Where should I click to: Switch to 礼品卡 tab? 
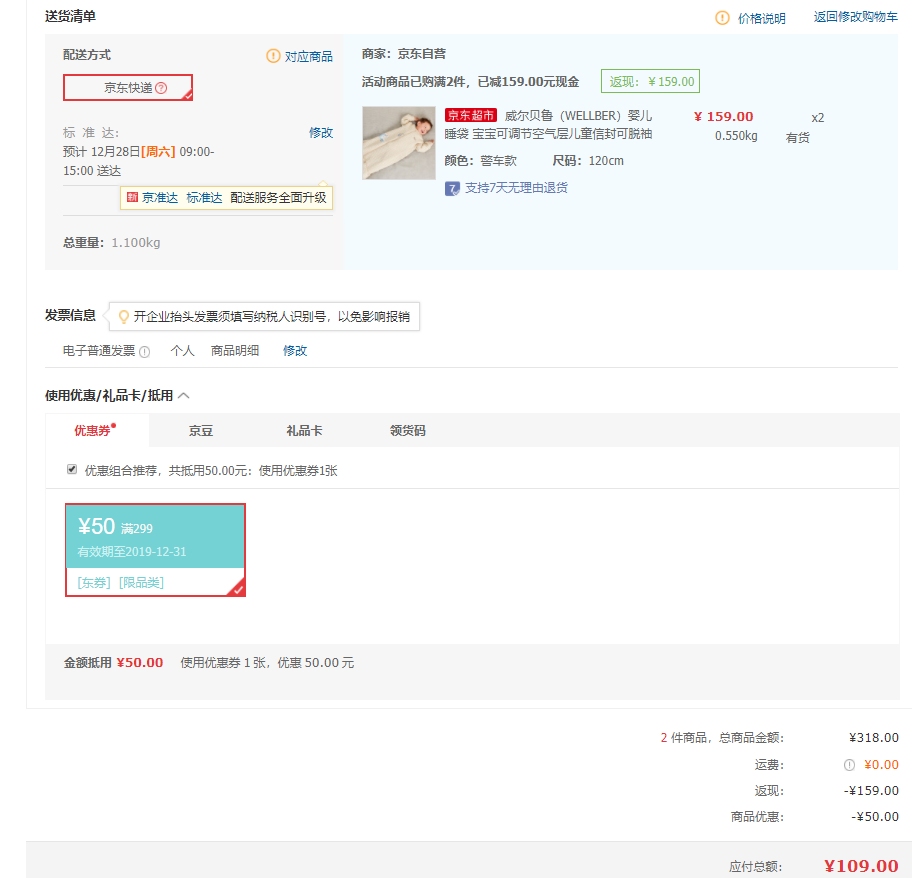304,430
